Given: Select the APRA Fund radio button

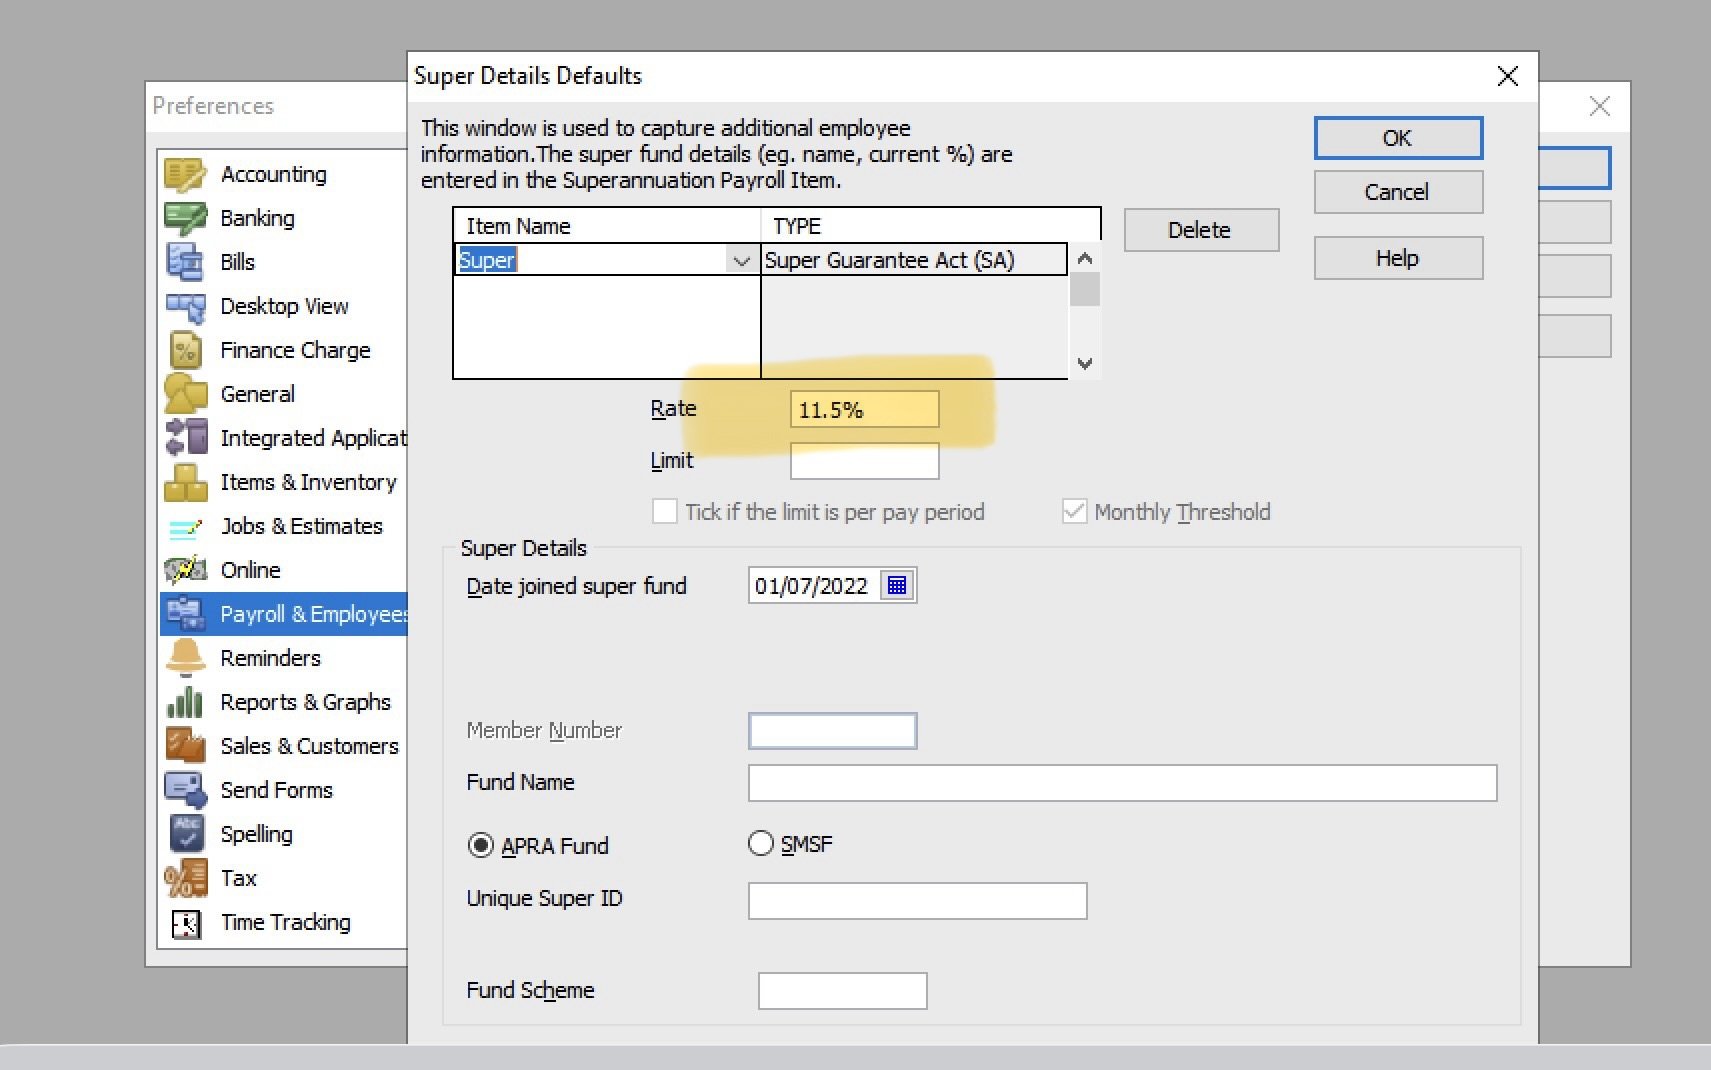Looking at the screenshot, I should pyautogui.click(x=481, y=846).
